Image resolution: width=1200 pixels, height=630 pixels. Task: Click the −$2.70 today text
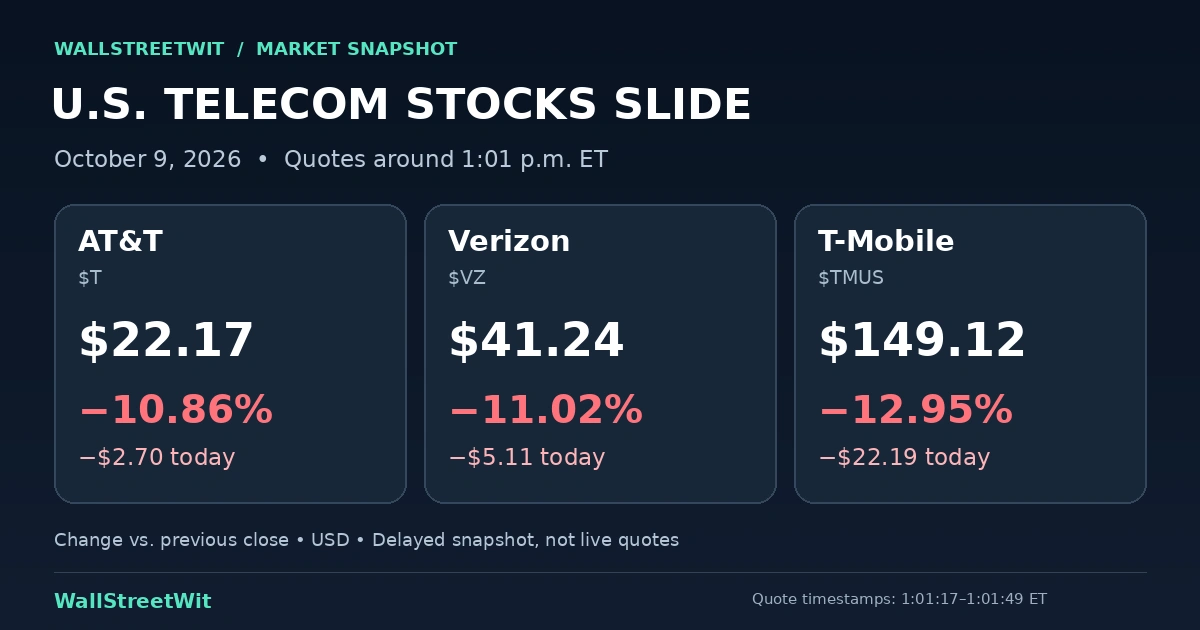[x=156, y=458]
